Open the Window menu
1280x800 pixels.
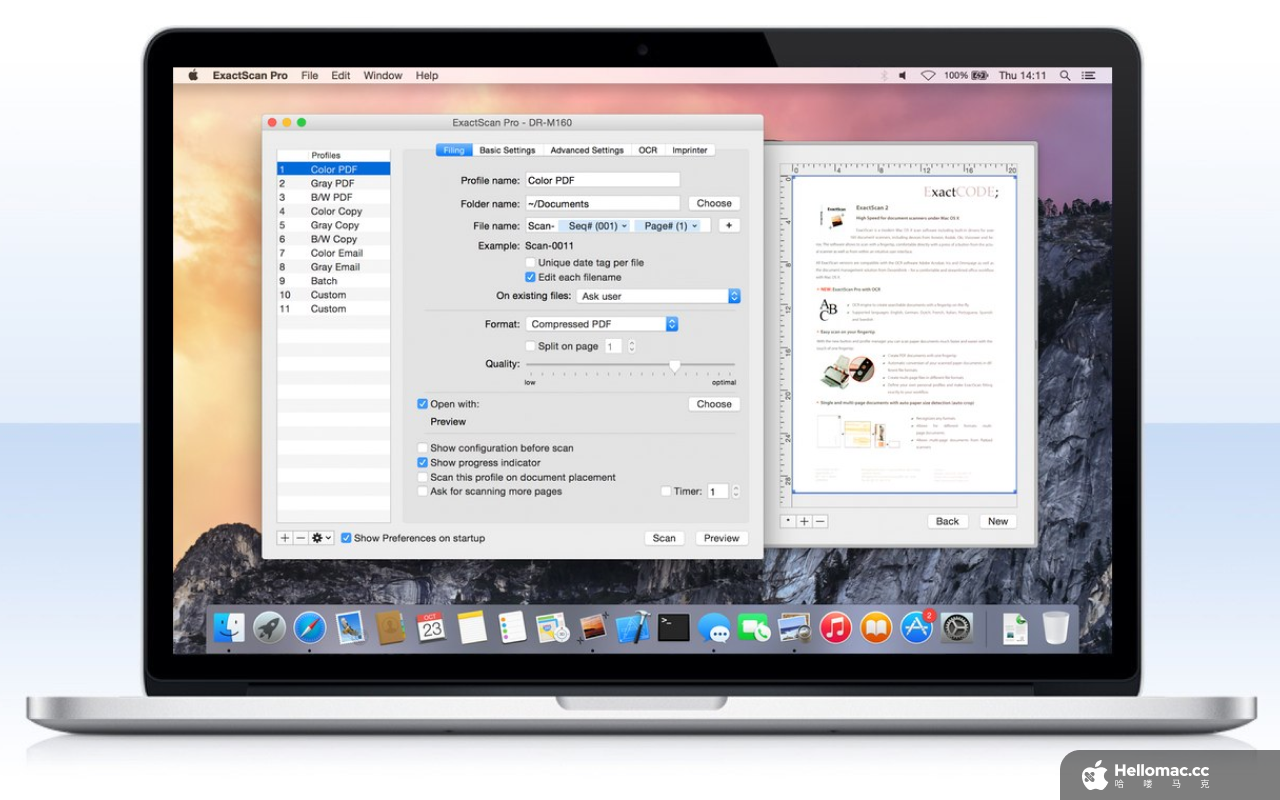(x=383, y=75)
